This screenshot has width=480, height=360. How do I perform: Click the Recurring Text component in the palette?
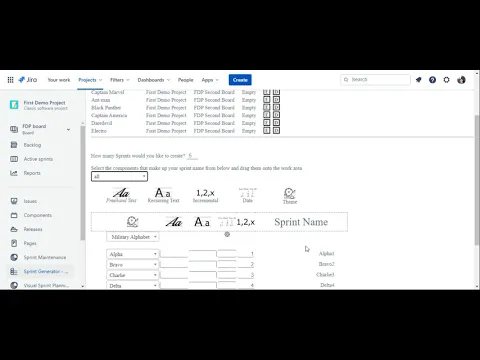click(x=163, y=195)
